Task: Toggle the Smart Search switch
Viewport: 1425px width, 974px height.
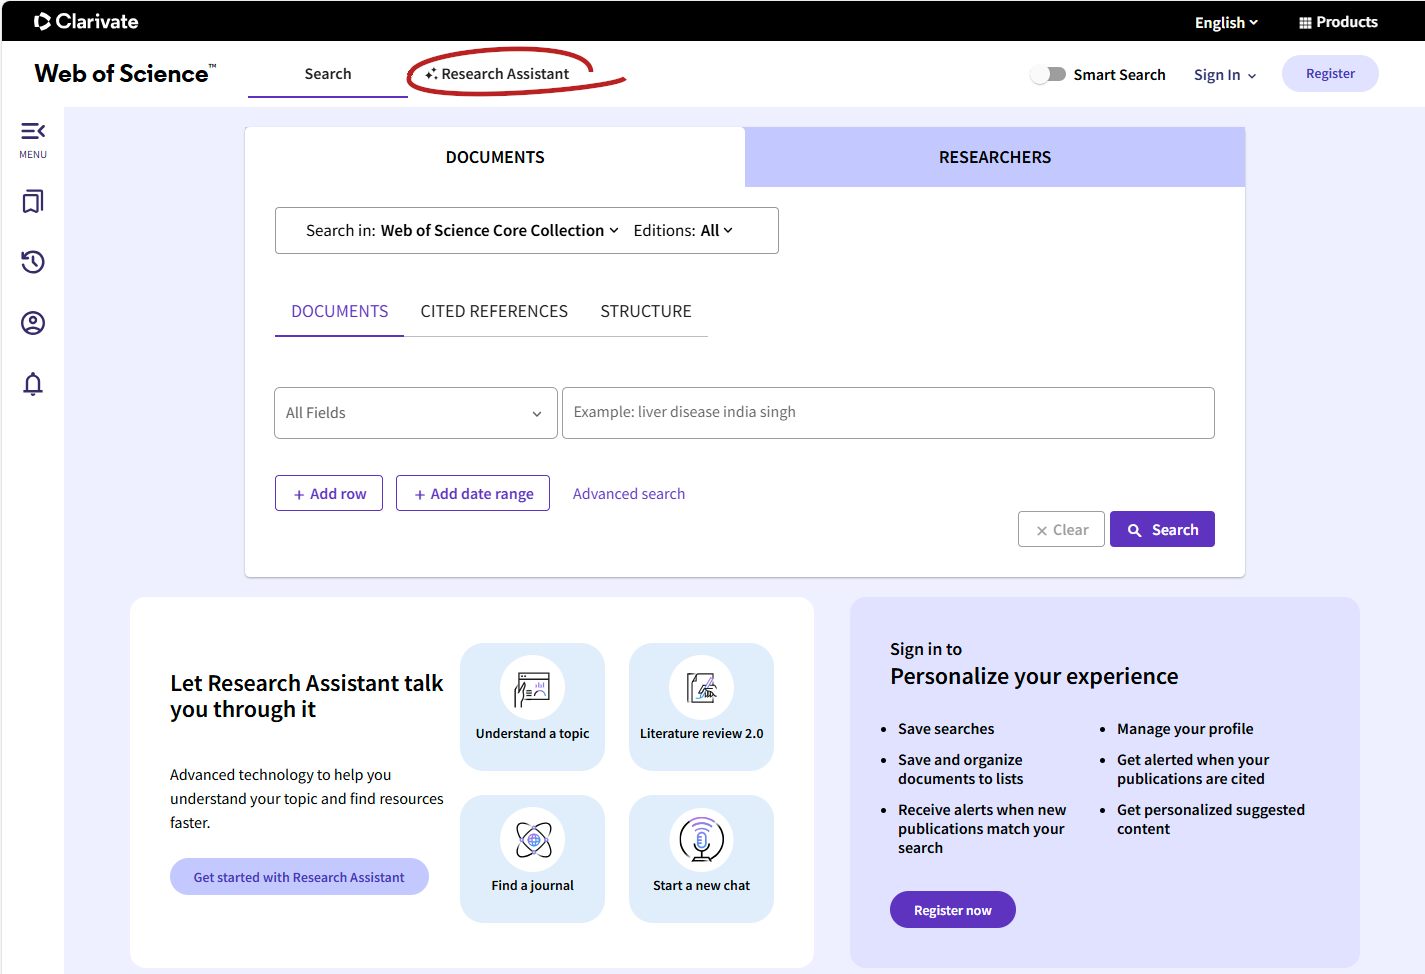Action: click(1048, 74)
